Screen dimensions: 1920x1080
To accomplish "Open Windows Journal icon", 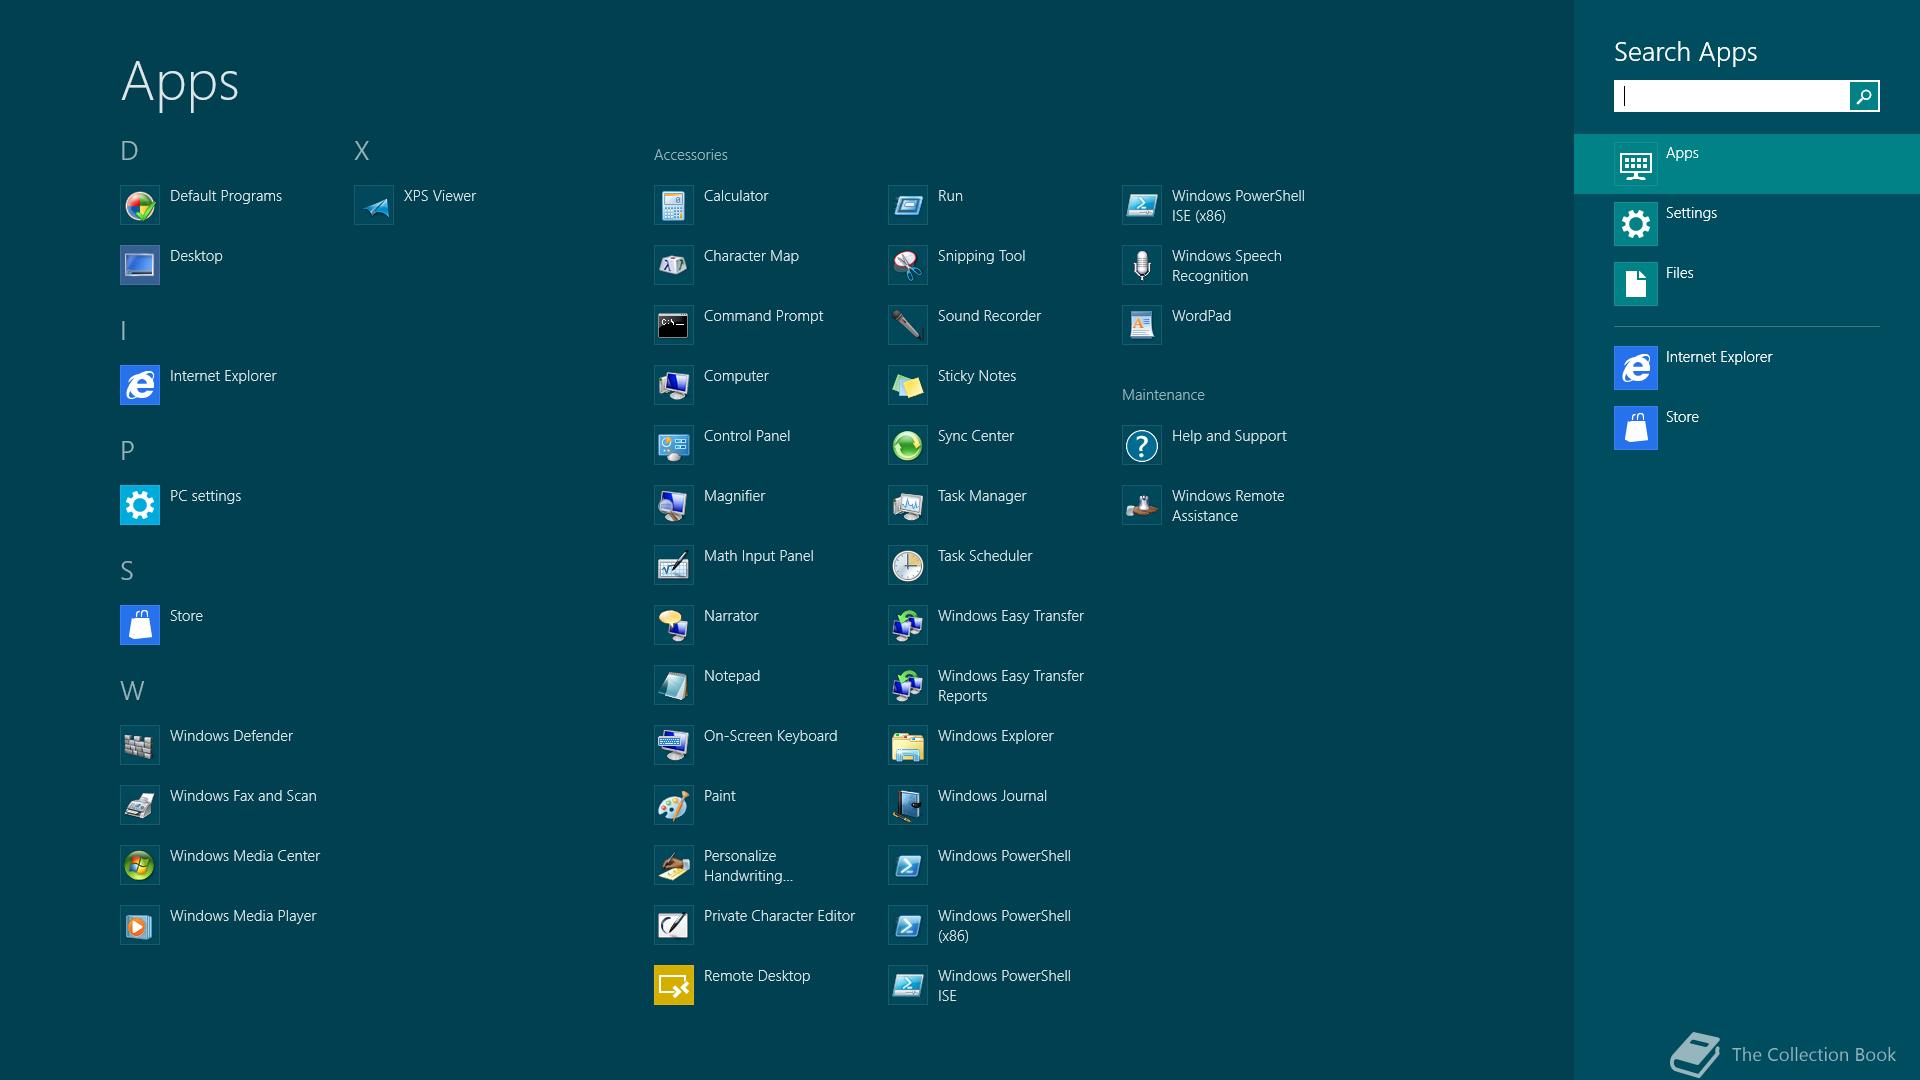I will 907,805.
